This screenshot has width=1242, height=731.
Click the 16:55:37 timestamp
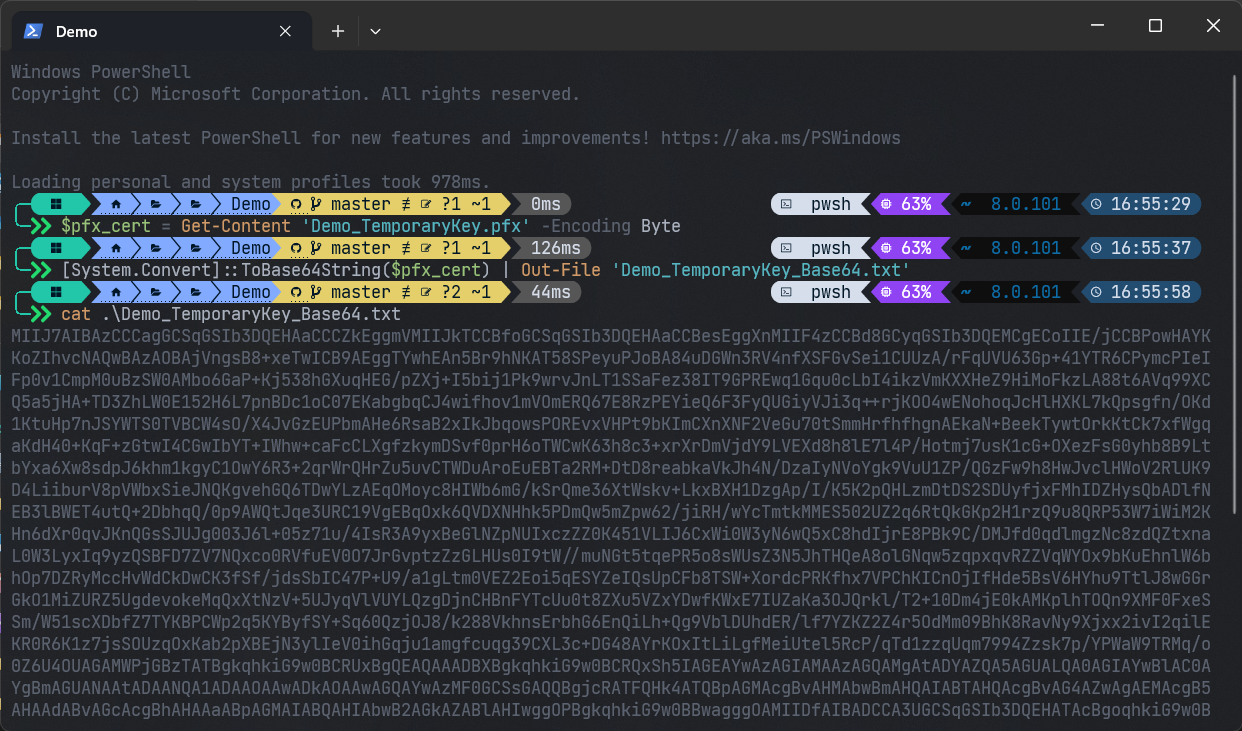[x=1150, y=248]
